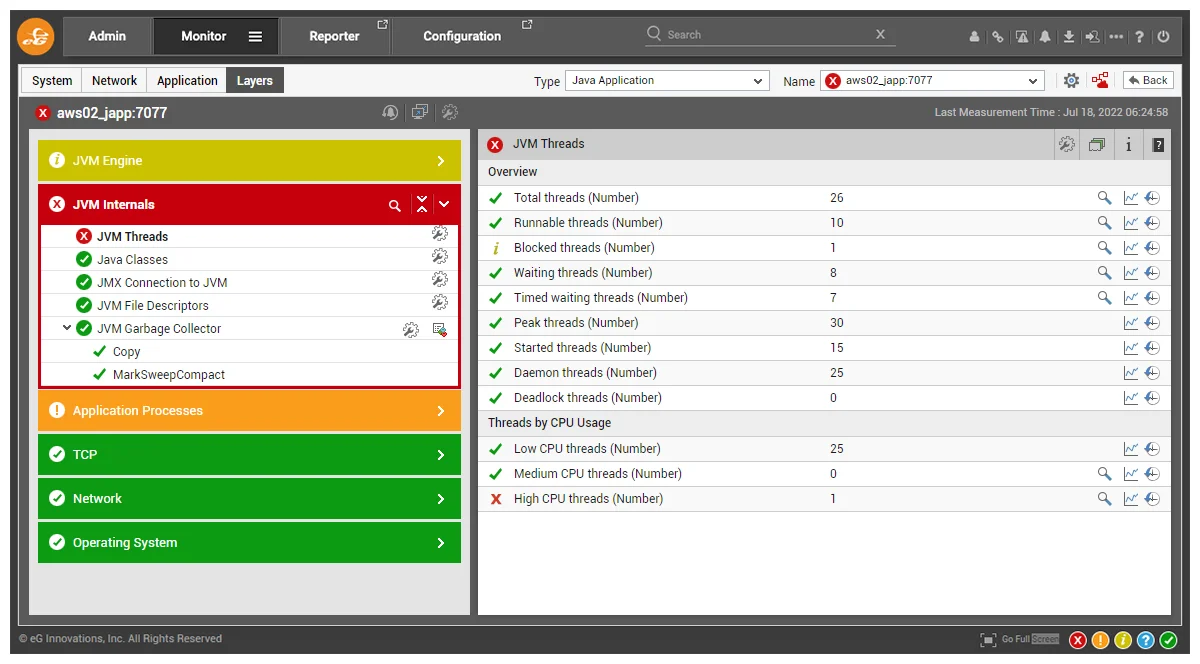Collapse JVM Garbage Collector tree node
The width and height of the screenshot is (1200, 664).
[67, 328]
